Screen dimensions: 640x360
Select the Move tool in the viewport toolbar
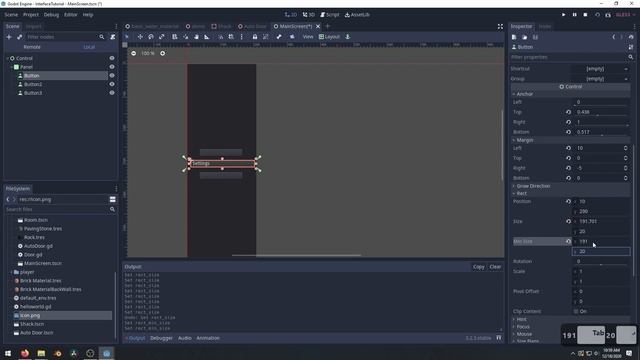(140, 37)
